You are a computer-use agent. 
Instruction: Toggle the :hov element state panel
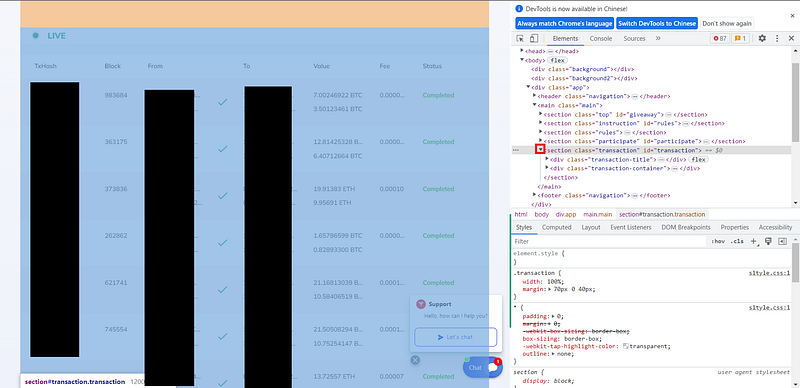click(x=718, y=241)
